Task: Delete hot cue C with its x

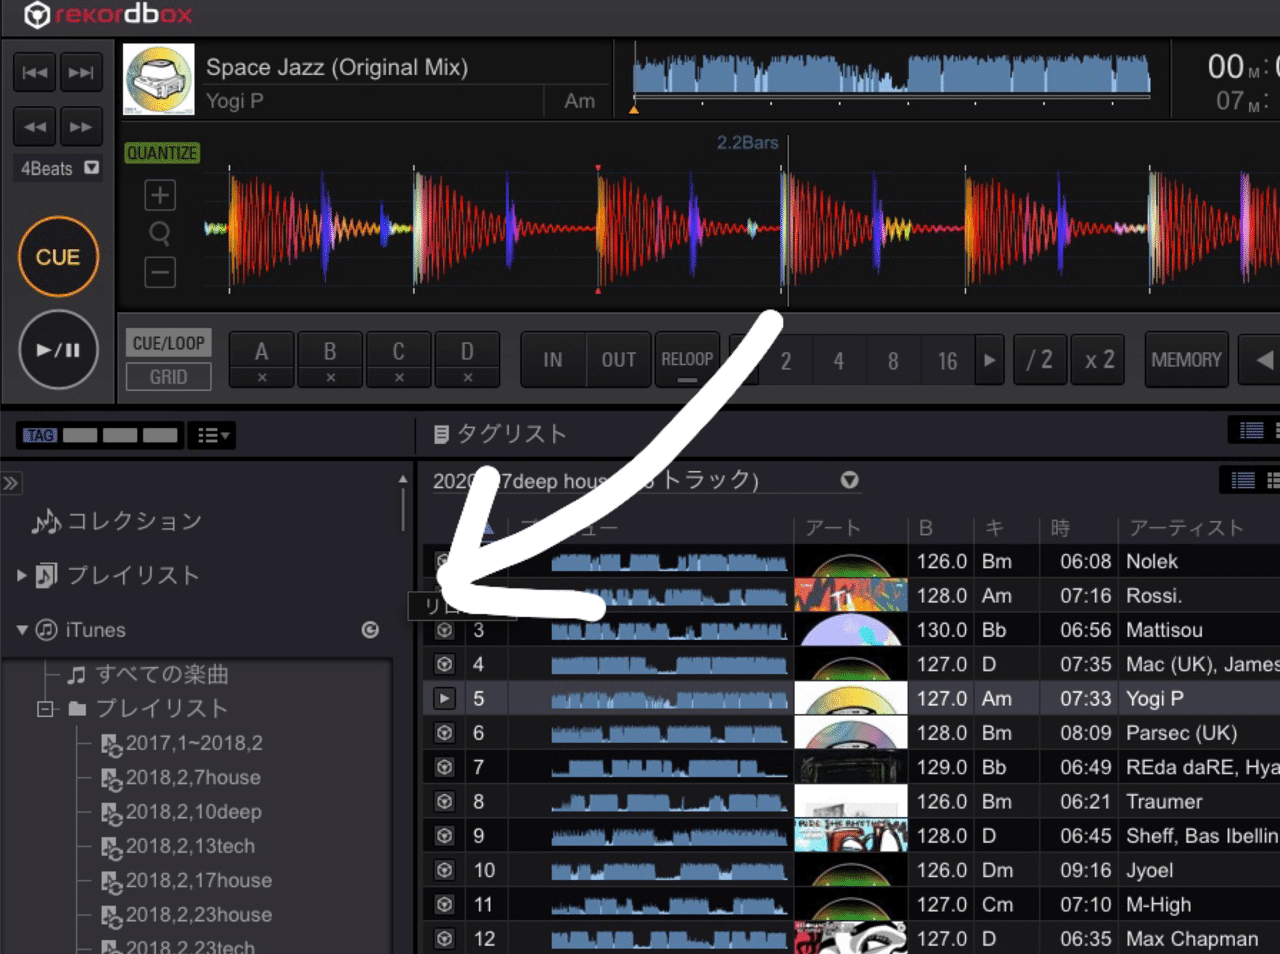Action: pyautogui.click(x=399, y=378)
